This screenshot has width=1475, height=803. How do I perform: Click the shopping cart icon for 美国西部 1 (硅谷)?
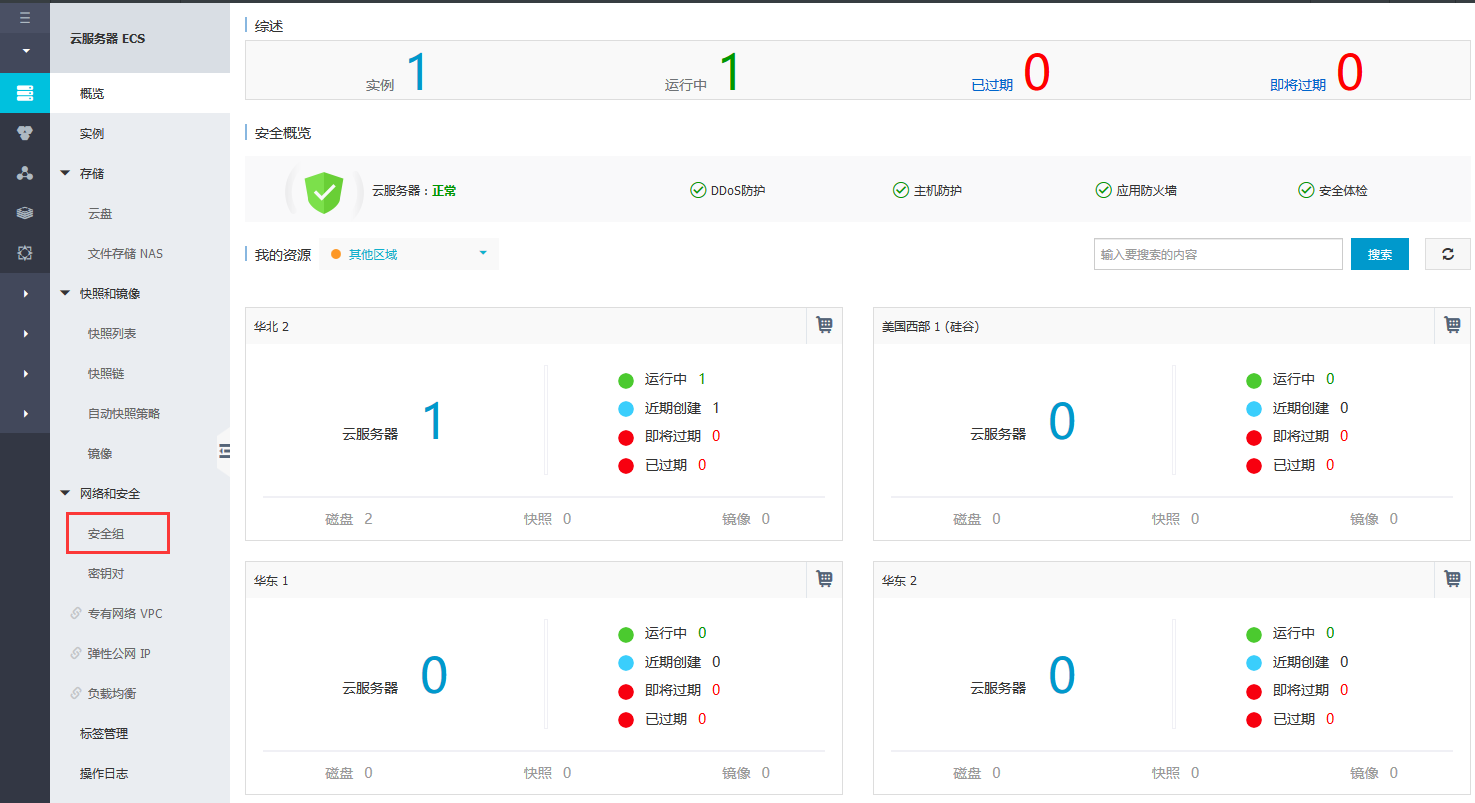(1452, 325)
